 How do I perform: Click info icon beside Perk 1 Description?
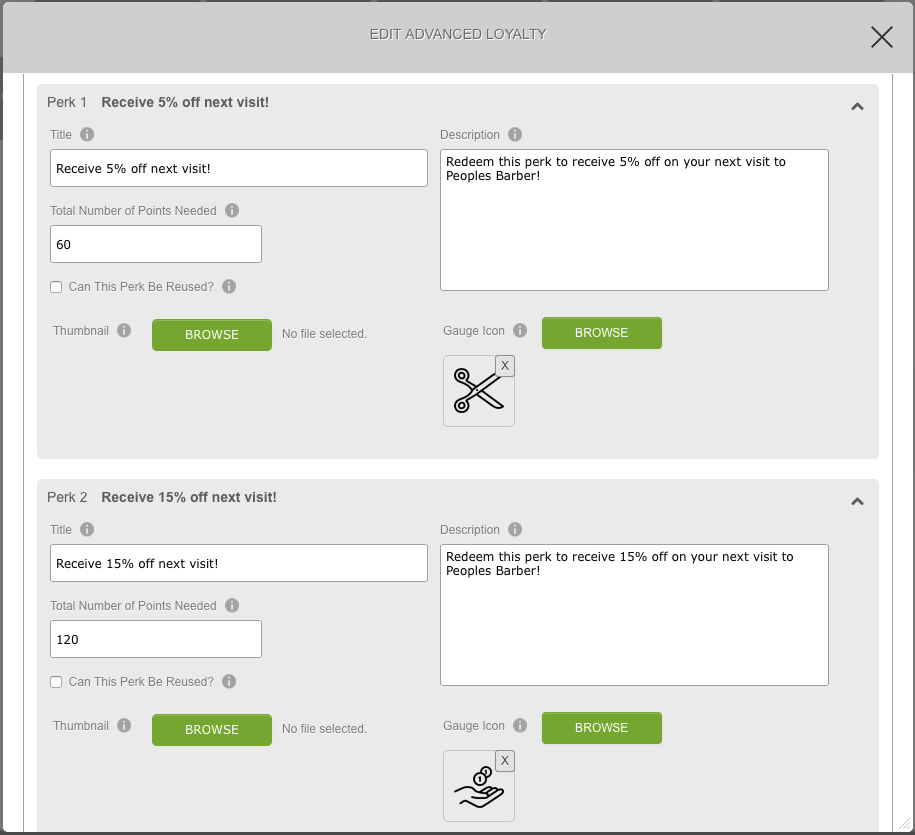click(x=514, y=135)
